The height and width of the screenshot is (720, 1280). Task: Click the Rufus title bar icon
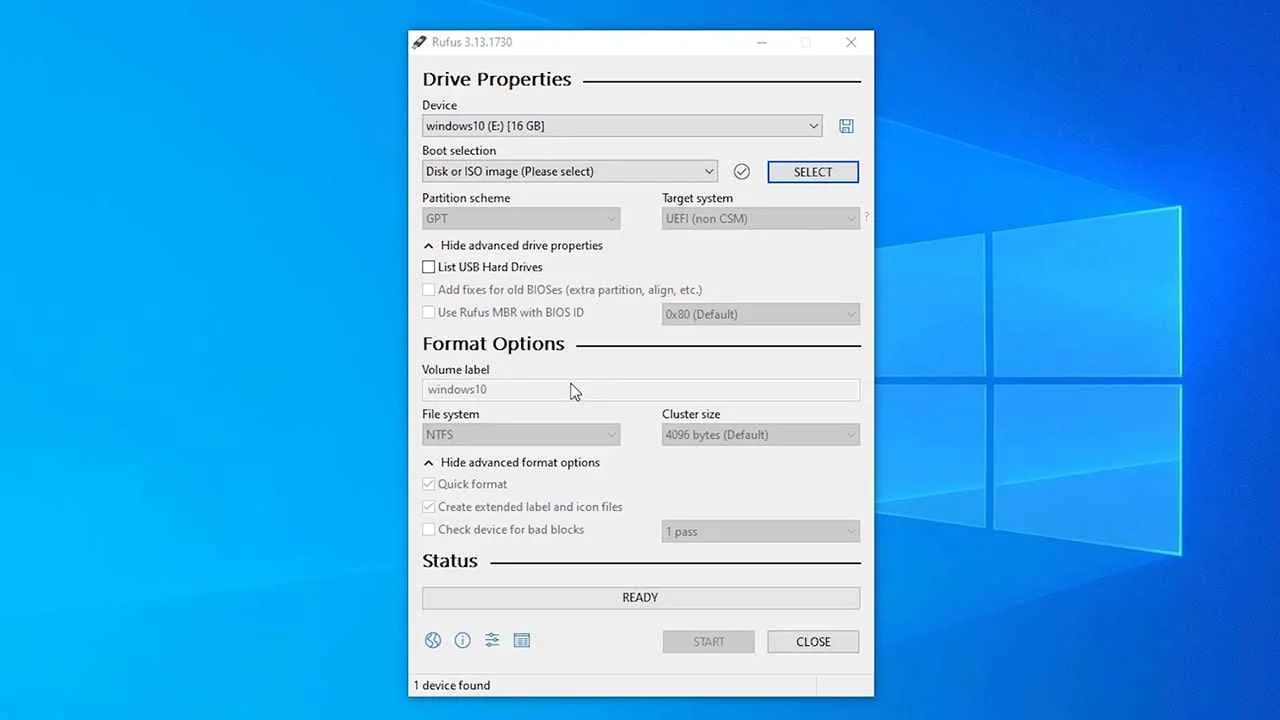click(x=419, y=42)
